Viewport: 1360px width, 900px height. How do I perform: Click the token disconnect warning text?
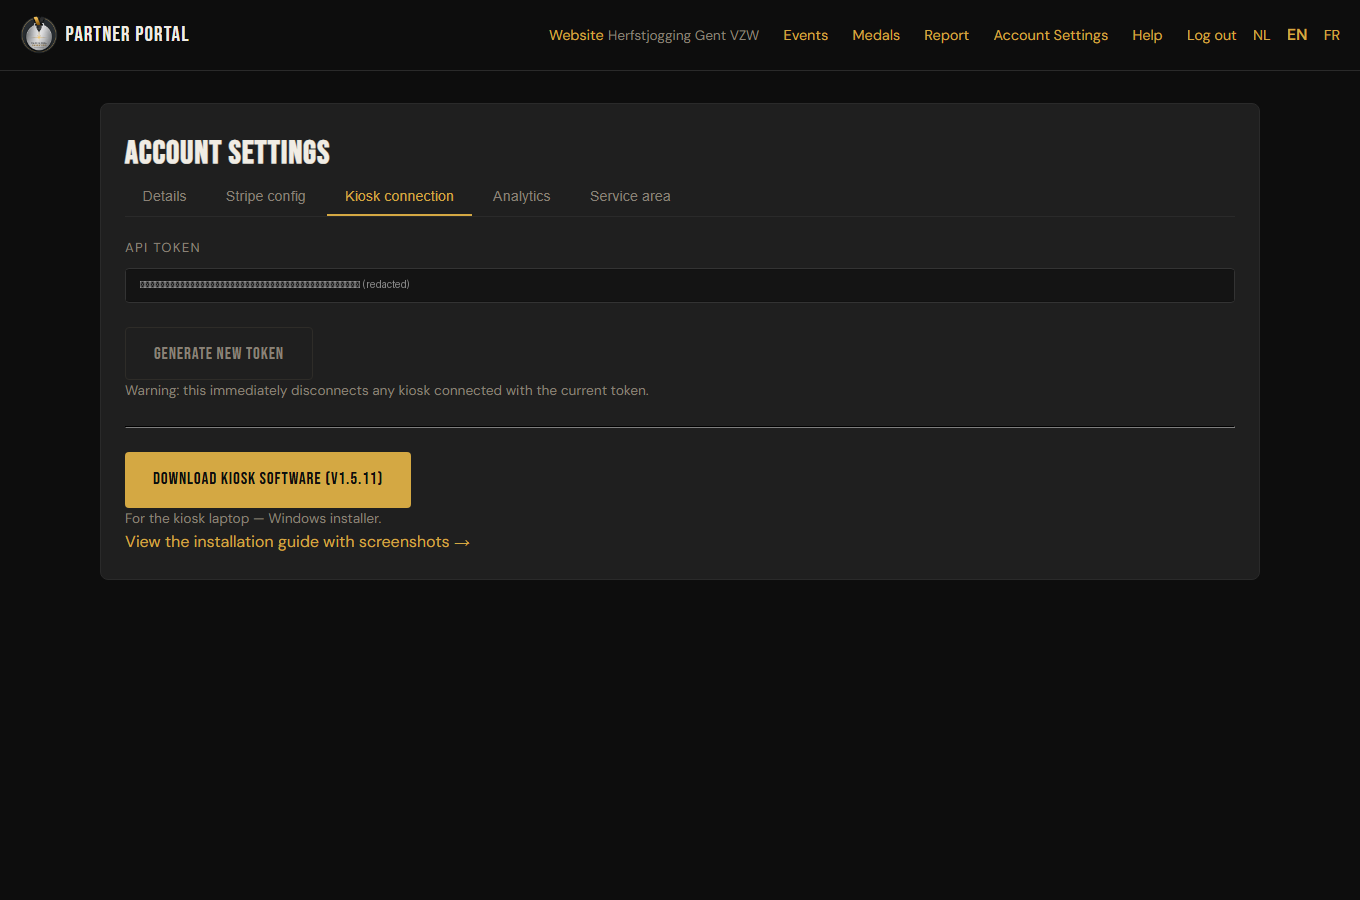click(x=387, y=391)
